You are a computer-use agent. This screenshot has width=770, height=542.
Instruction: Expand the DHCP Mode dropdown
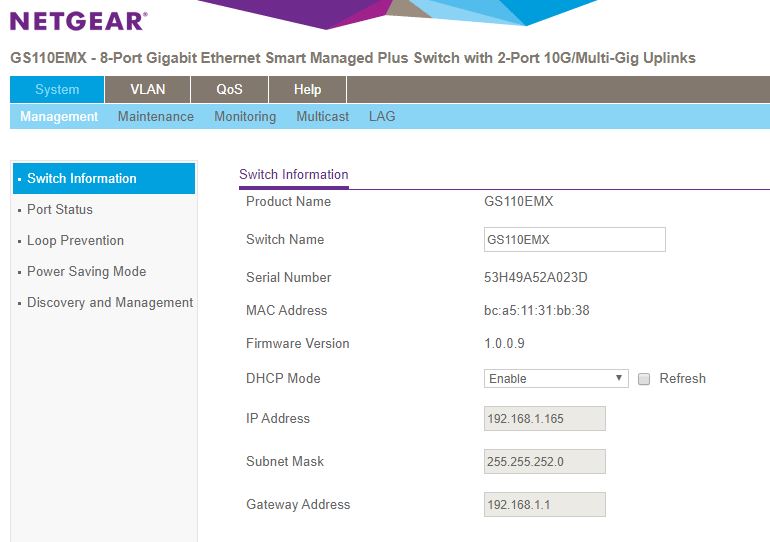pyautogui.click(x=556, y=379)
